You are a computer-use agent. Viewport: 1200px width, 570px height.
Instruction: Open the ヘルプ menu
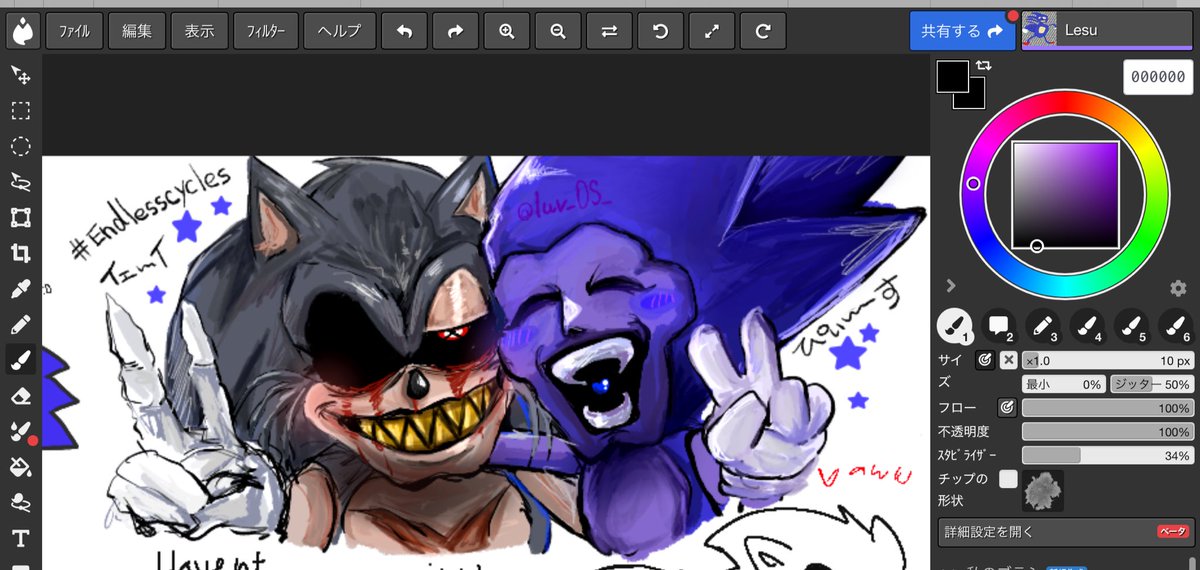pos(339,31)
